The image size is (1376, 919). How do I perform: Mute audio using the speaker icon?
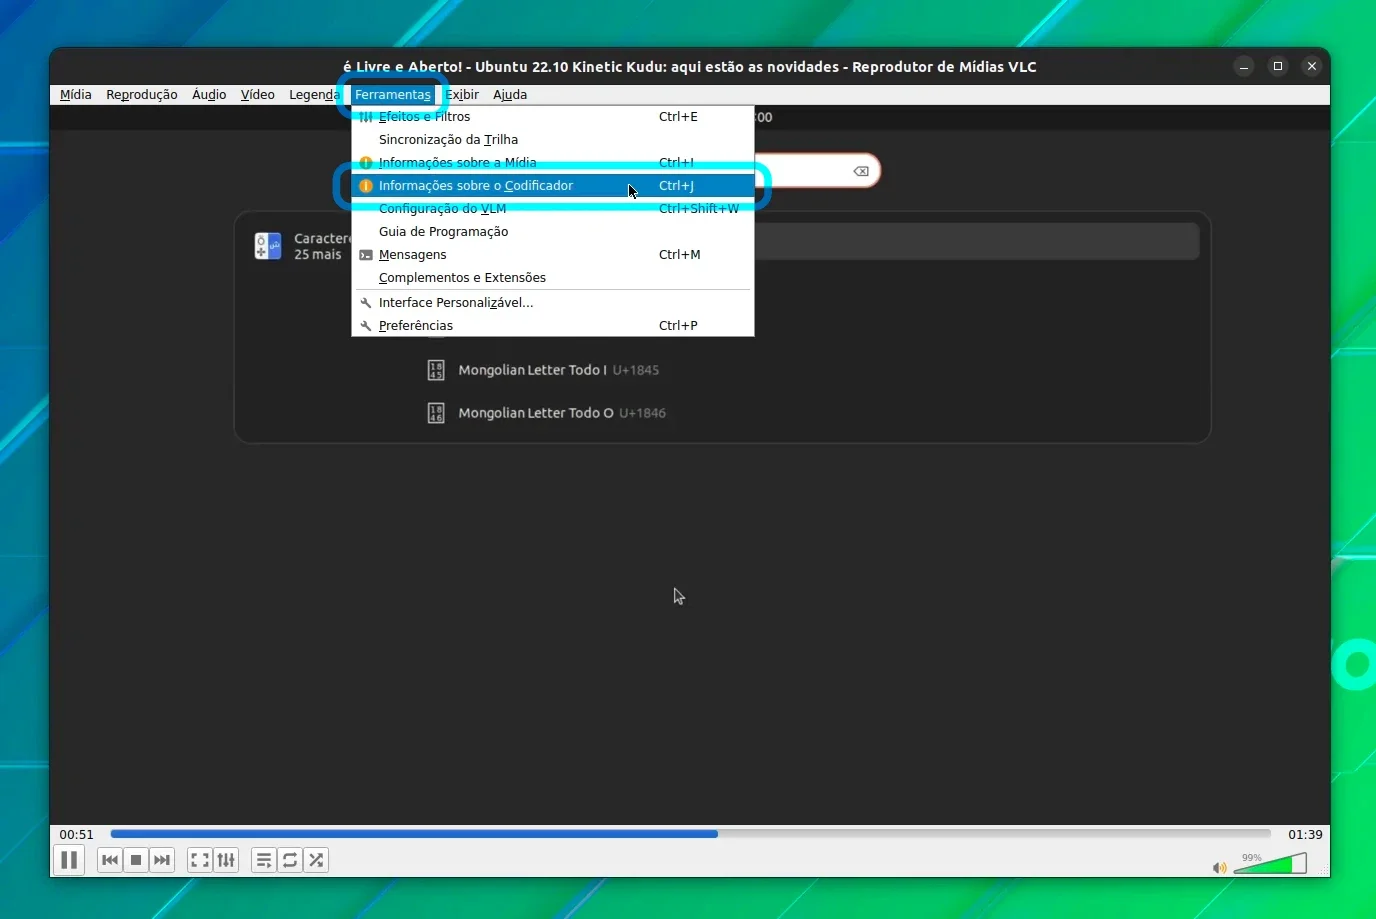1219,867
